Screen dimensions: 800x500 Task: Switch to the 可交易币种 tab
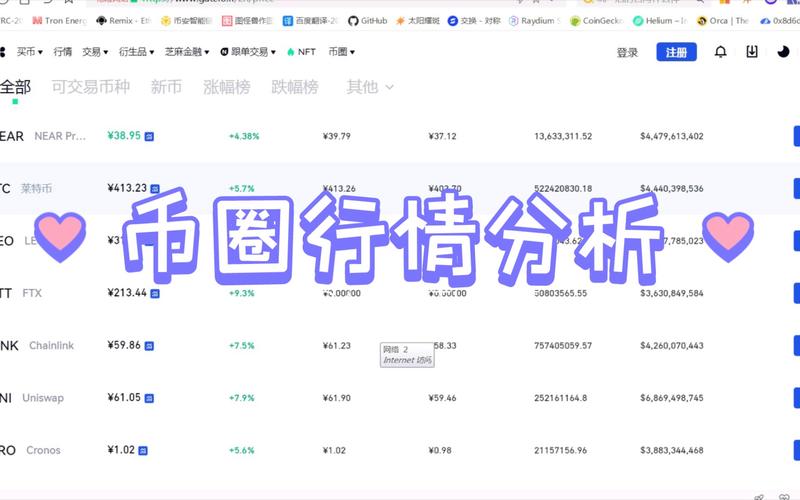pos(91,87)
